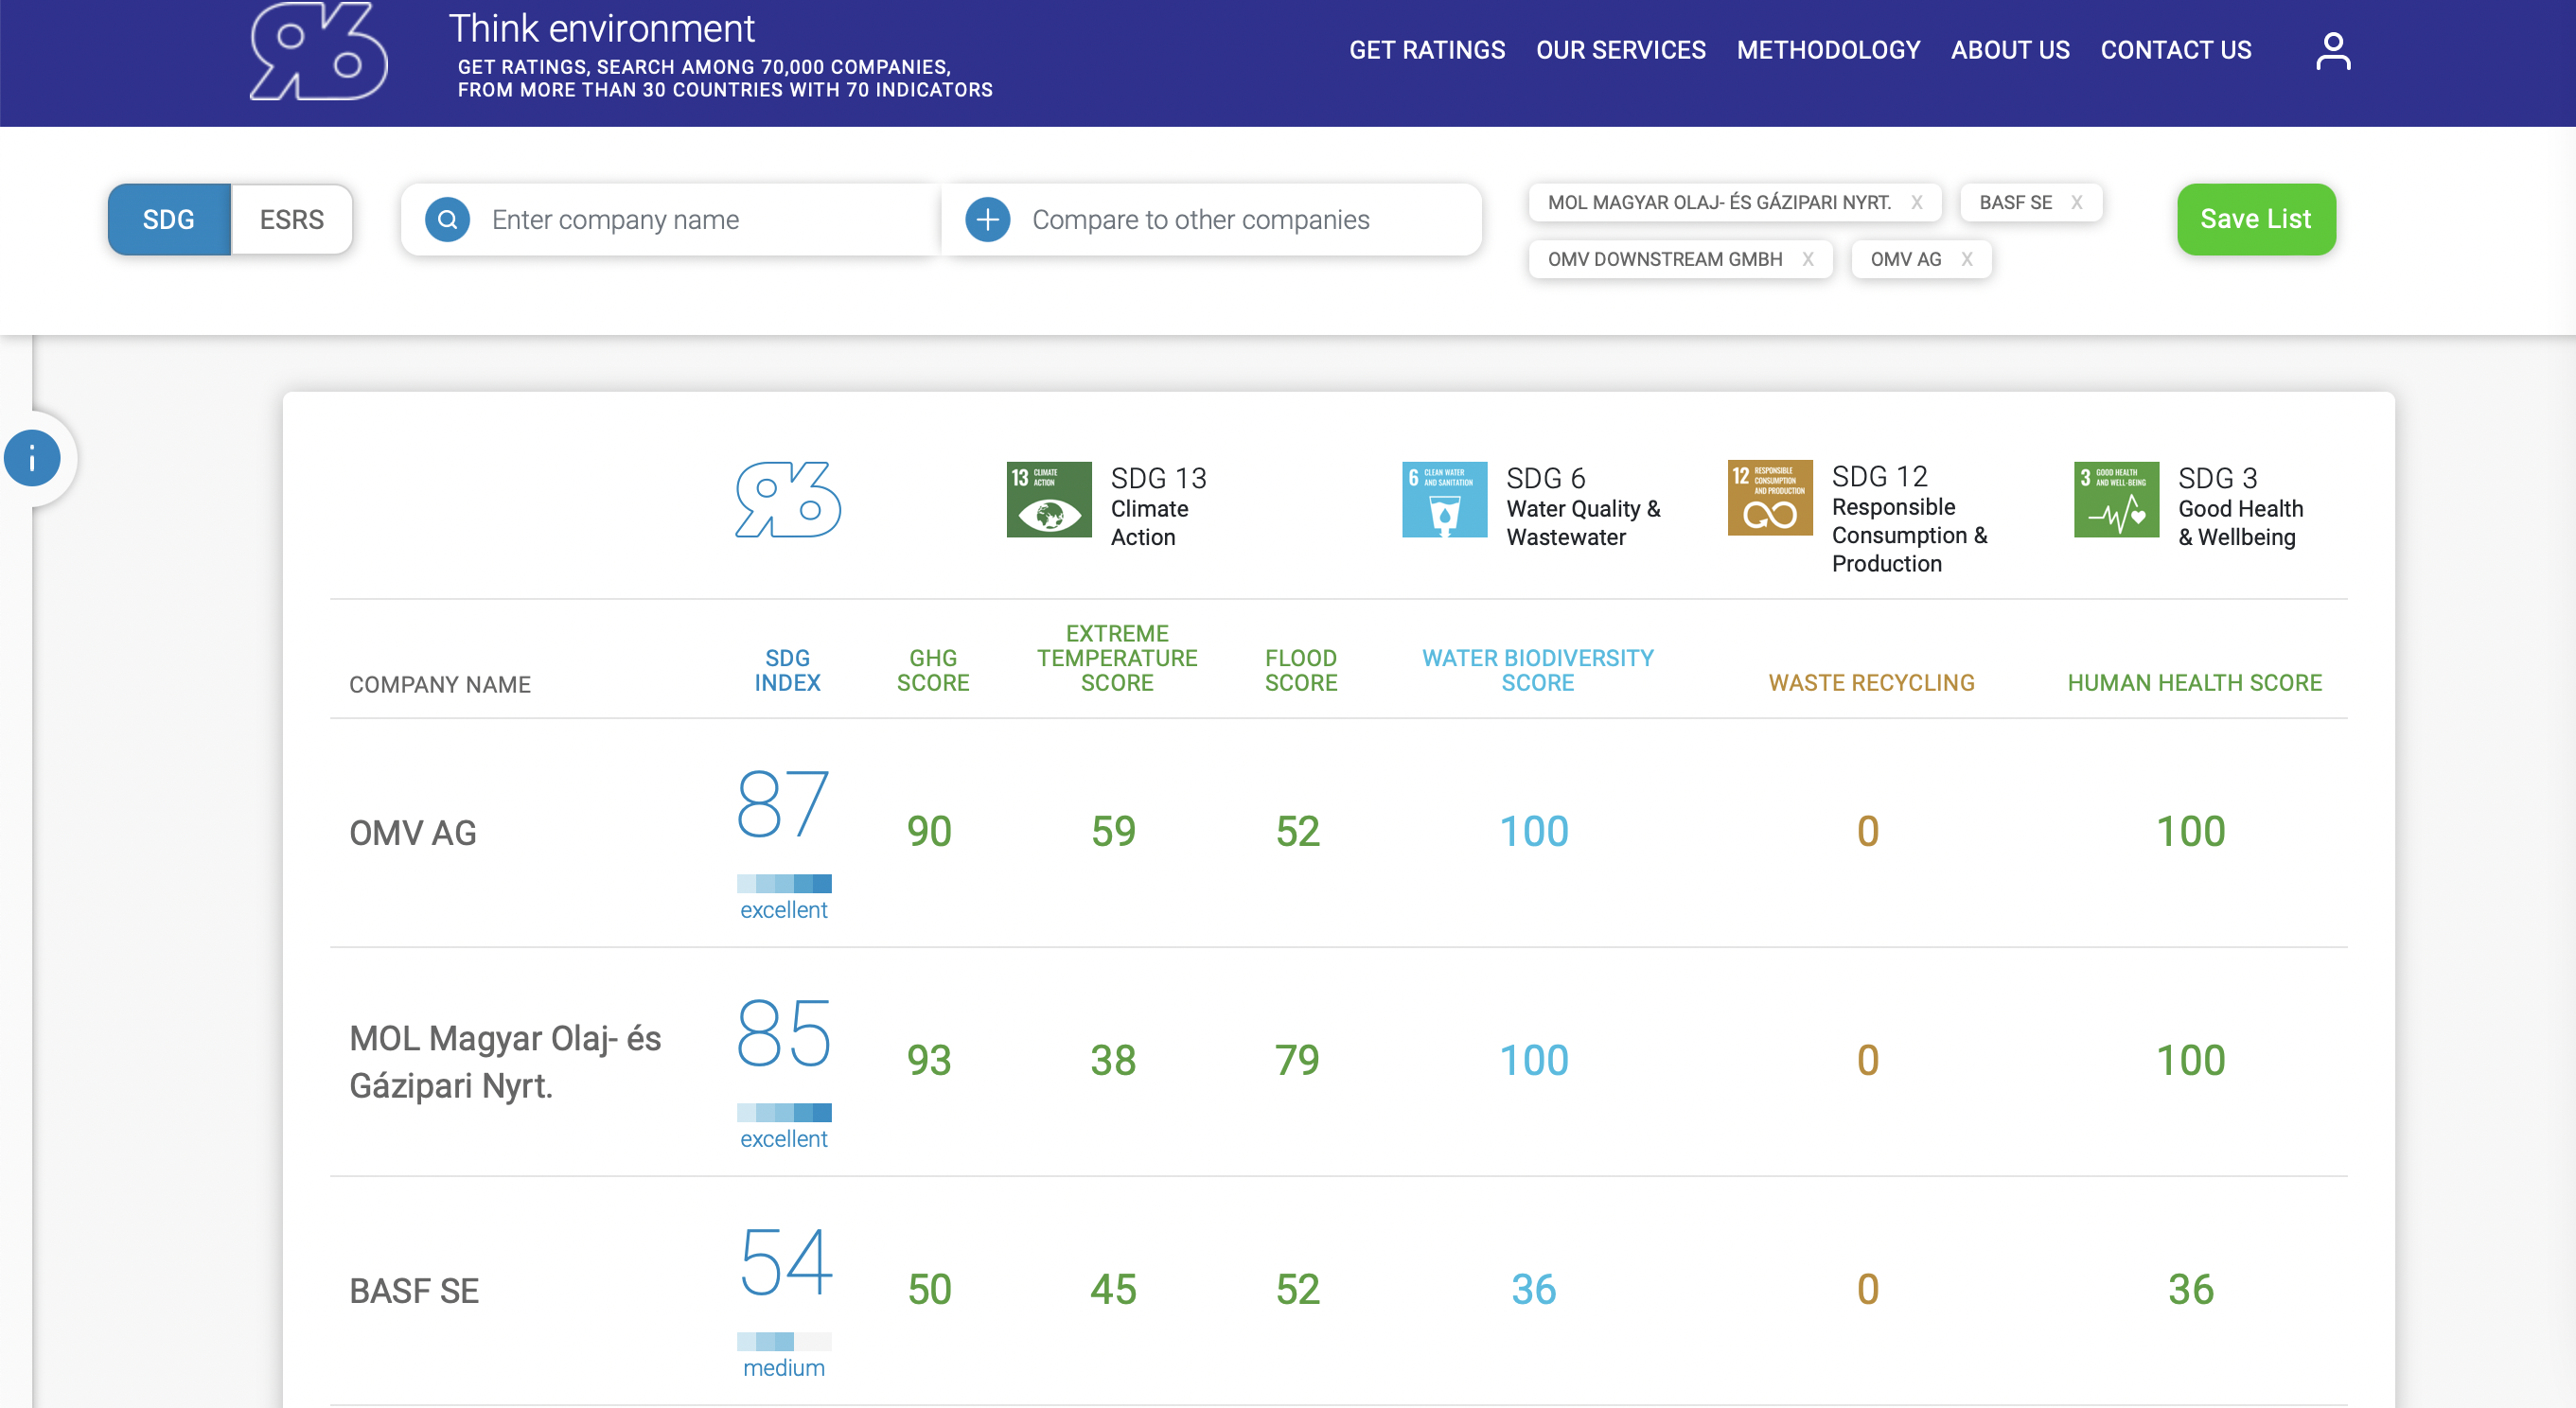
Task: Click the Flood Score column header
Action: click(x=1300, y=670)
